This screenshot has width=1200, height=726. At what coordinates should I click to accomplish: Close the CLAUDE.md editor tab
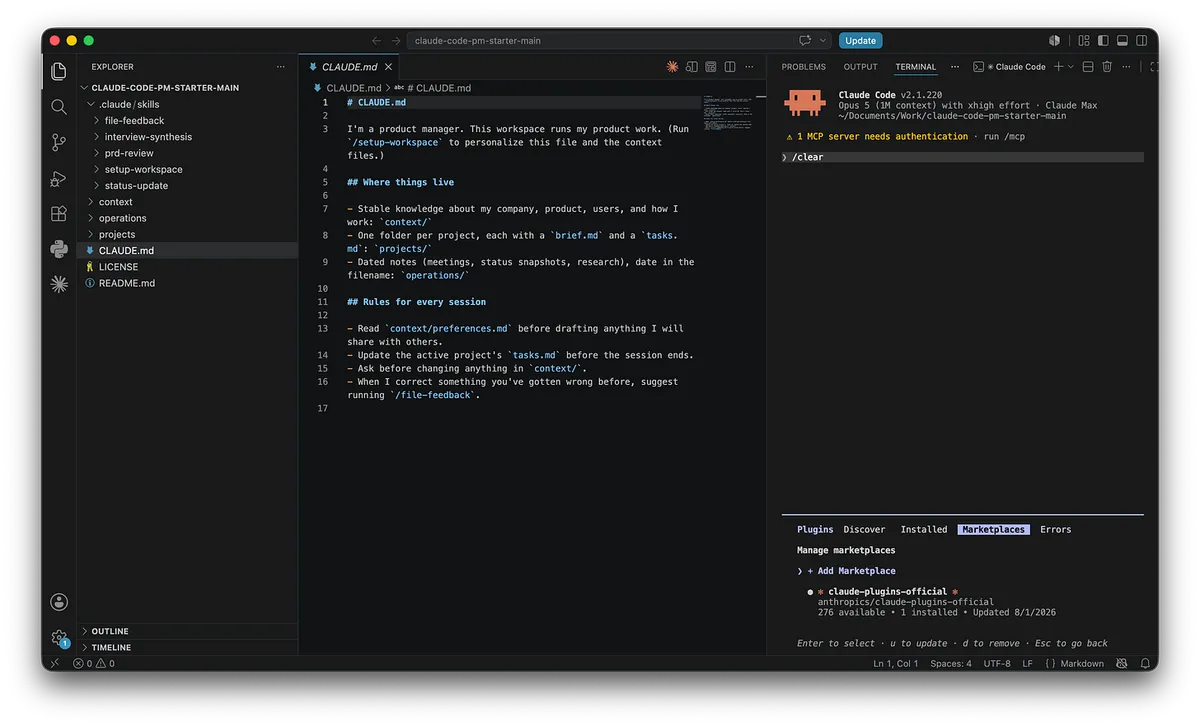[389, 67]
